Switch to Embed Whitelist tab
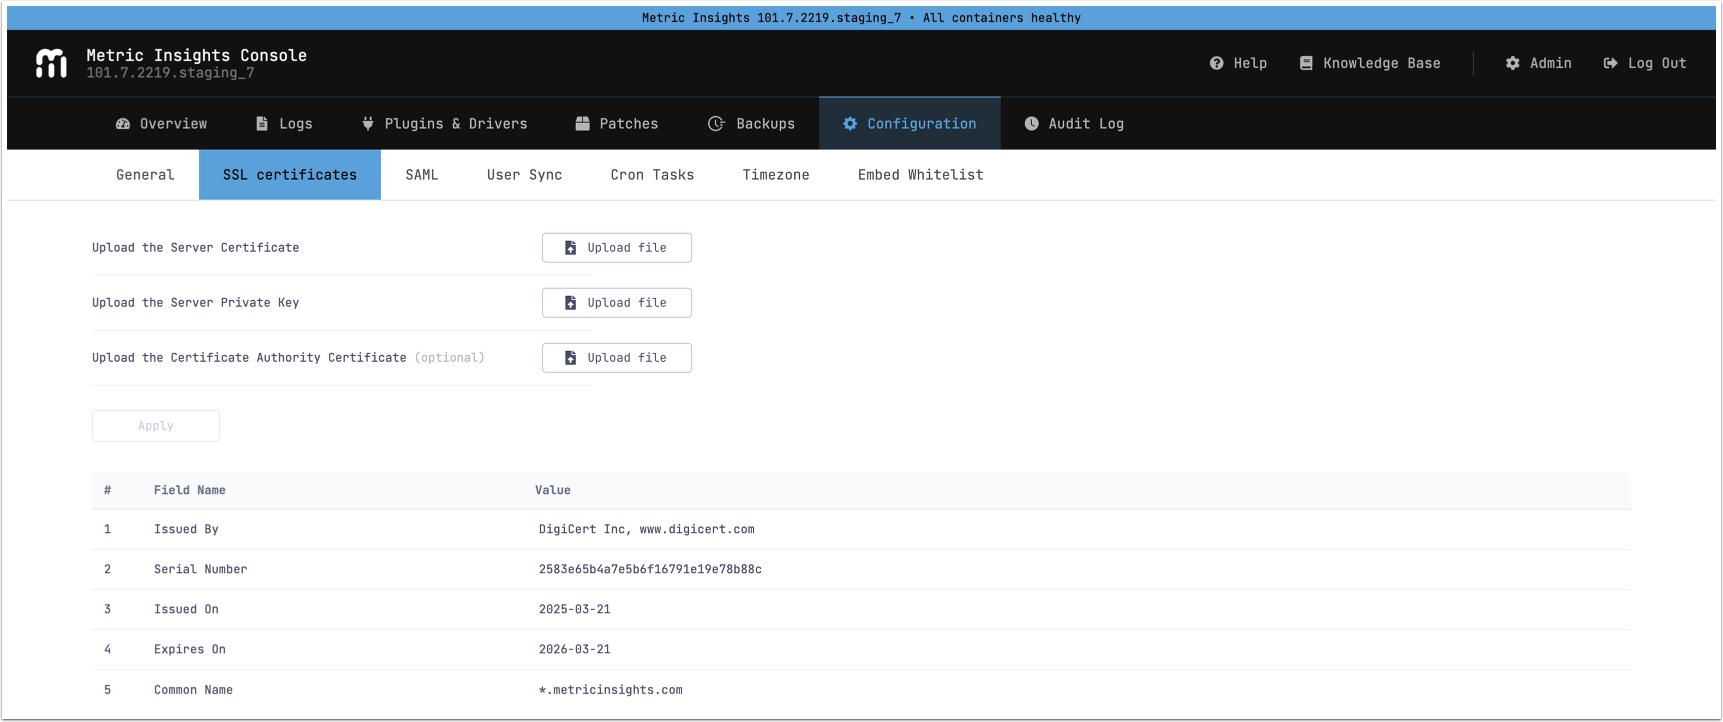The width and height of the screenshot is (1723, 722). (x=920, y=175)
